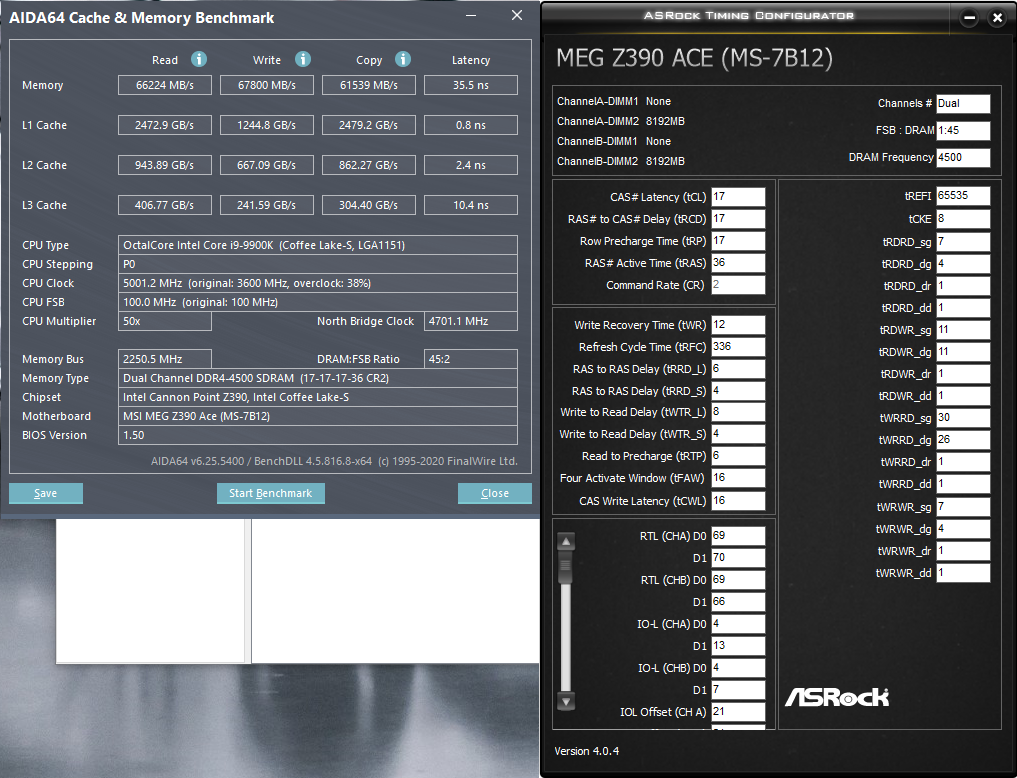The height and width of the screenshot is (778, 1017).
Task: Click the RAS# Active Time (tRAS) field
Action: [738, 263]
